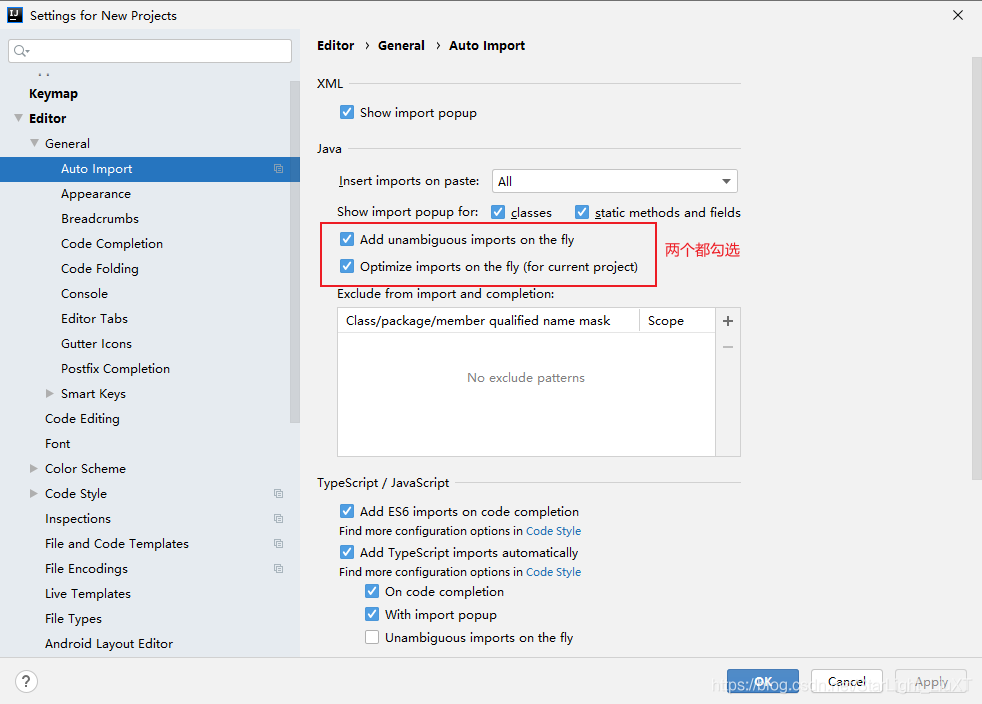
Task: Open File Types settings
Action: pyautogui.click(x=73, y=619)
